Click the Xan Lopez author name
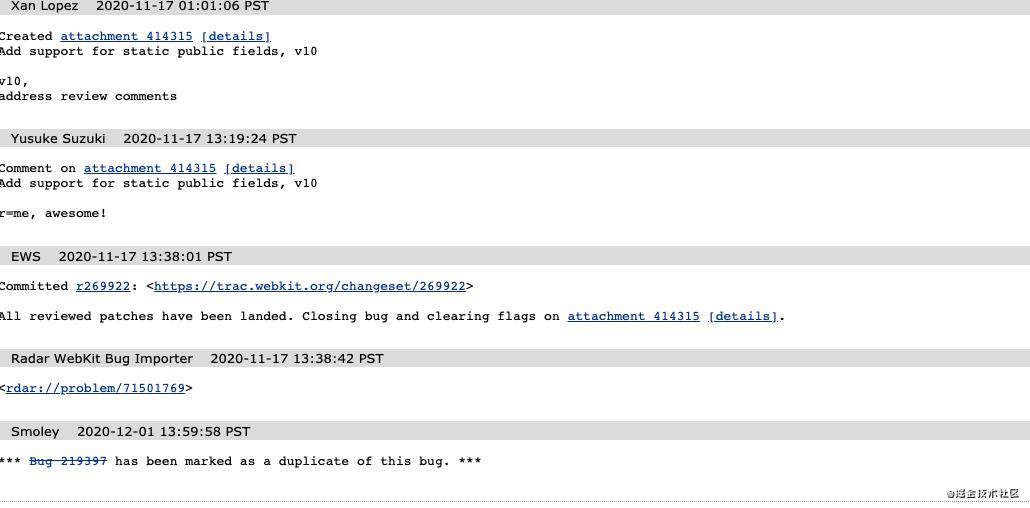This screenshot has width=1030, height=508. click(x=44, y=6)
